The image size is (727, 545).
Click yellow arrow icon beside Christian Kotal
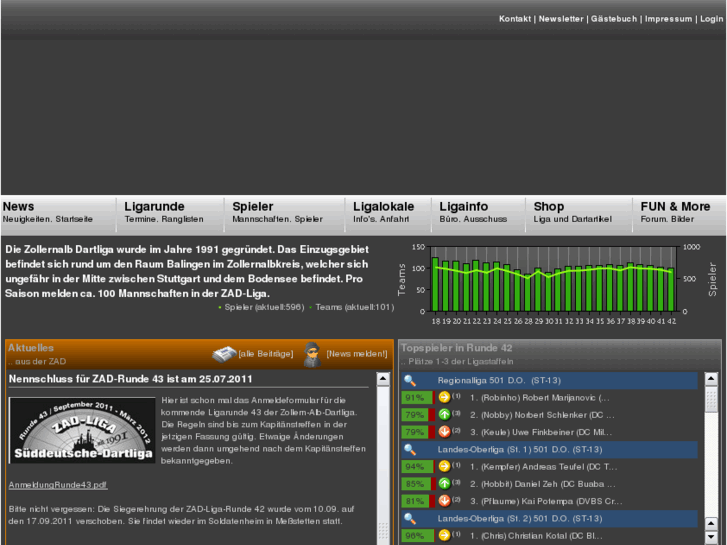tap(444, 535)
